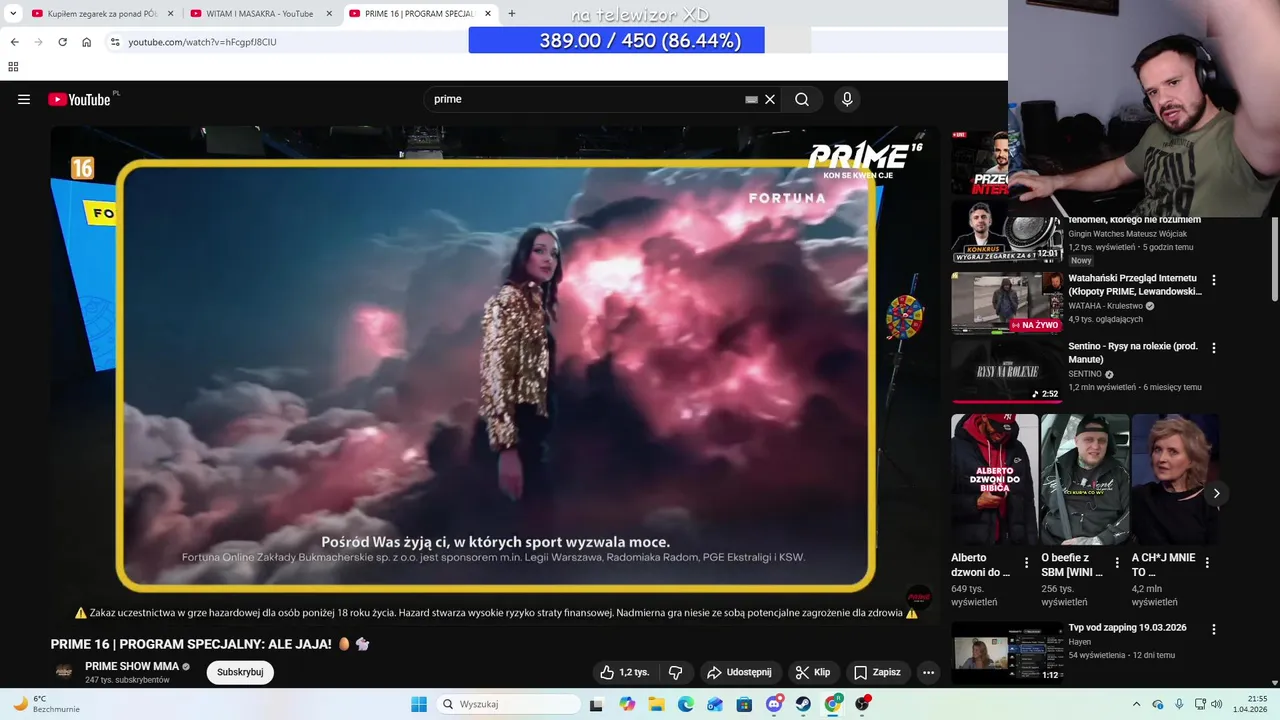Show next shorts with right chevron
Viewport: 1280px width, 720px height.
1216,493
